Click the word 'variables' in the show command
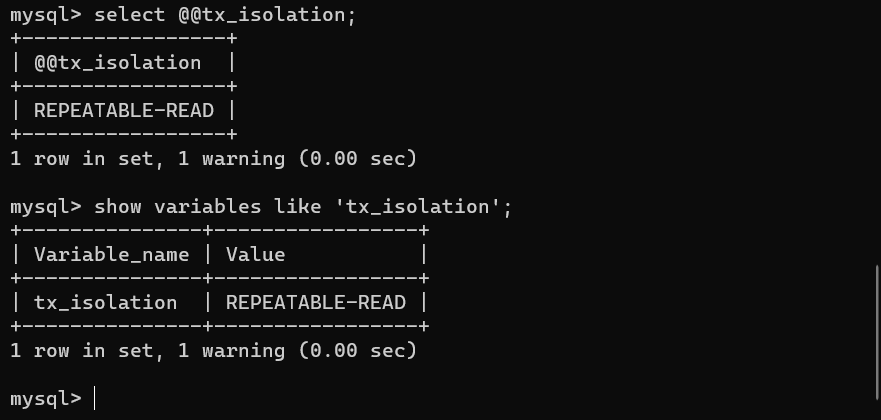The image size is (881, 420). coord(207,207)
